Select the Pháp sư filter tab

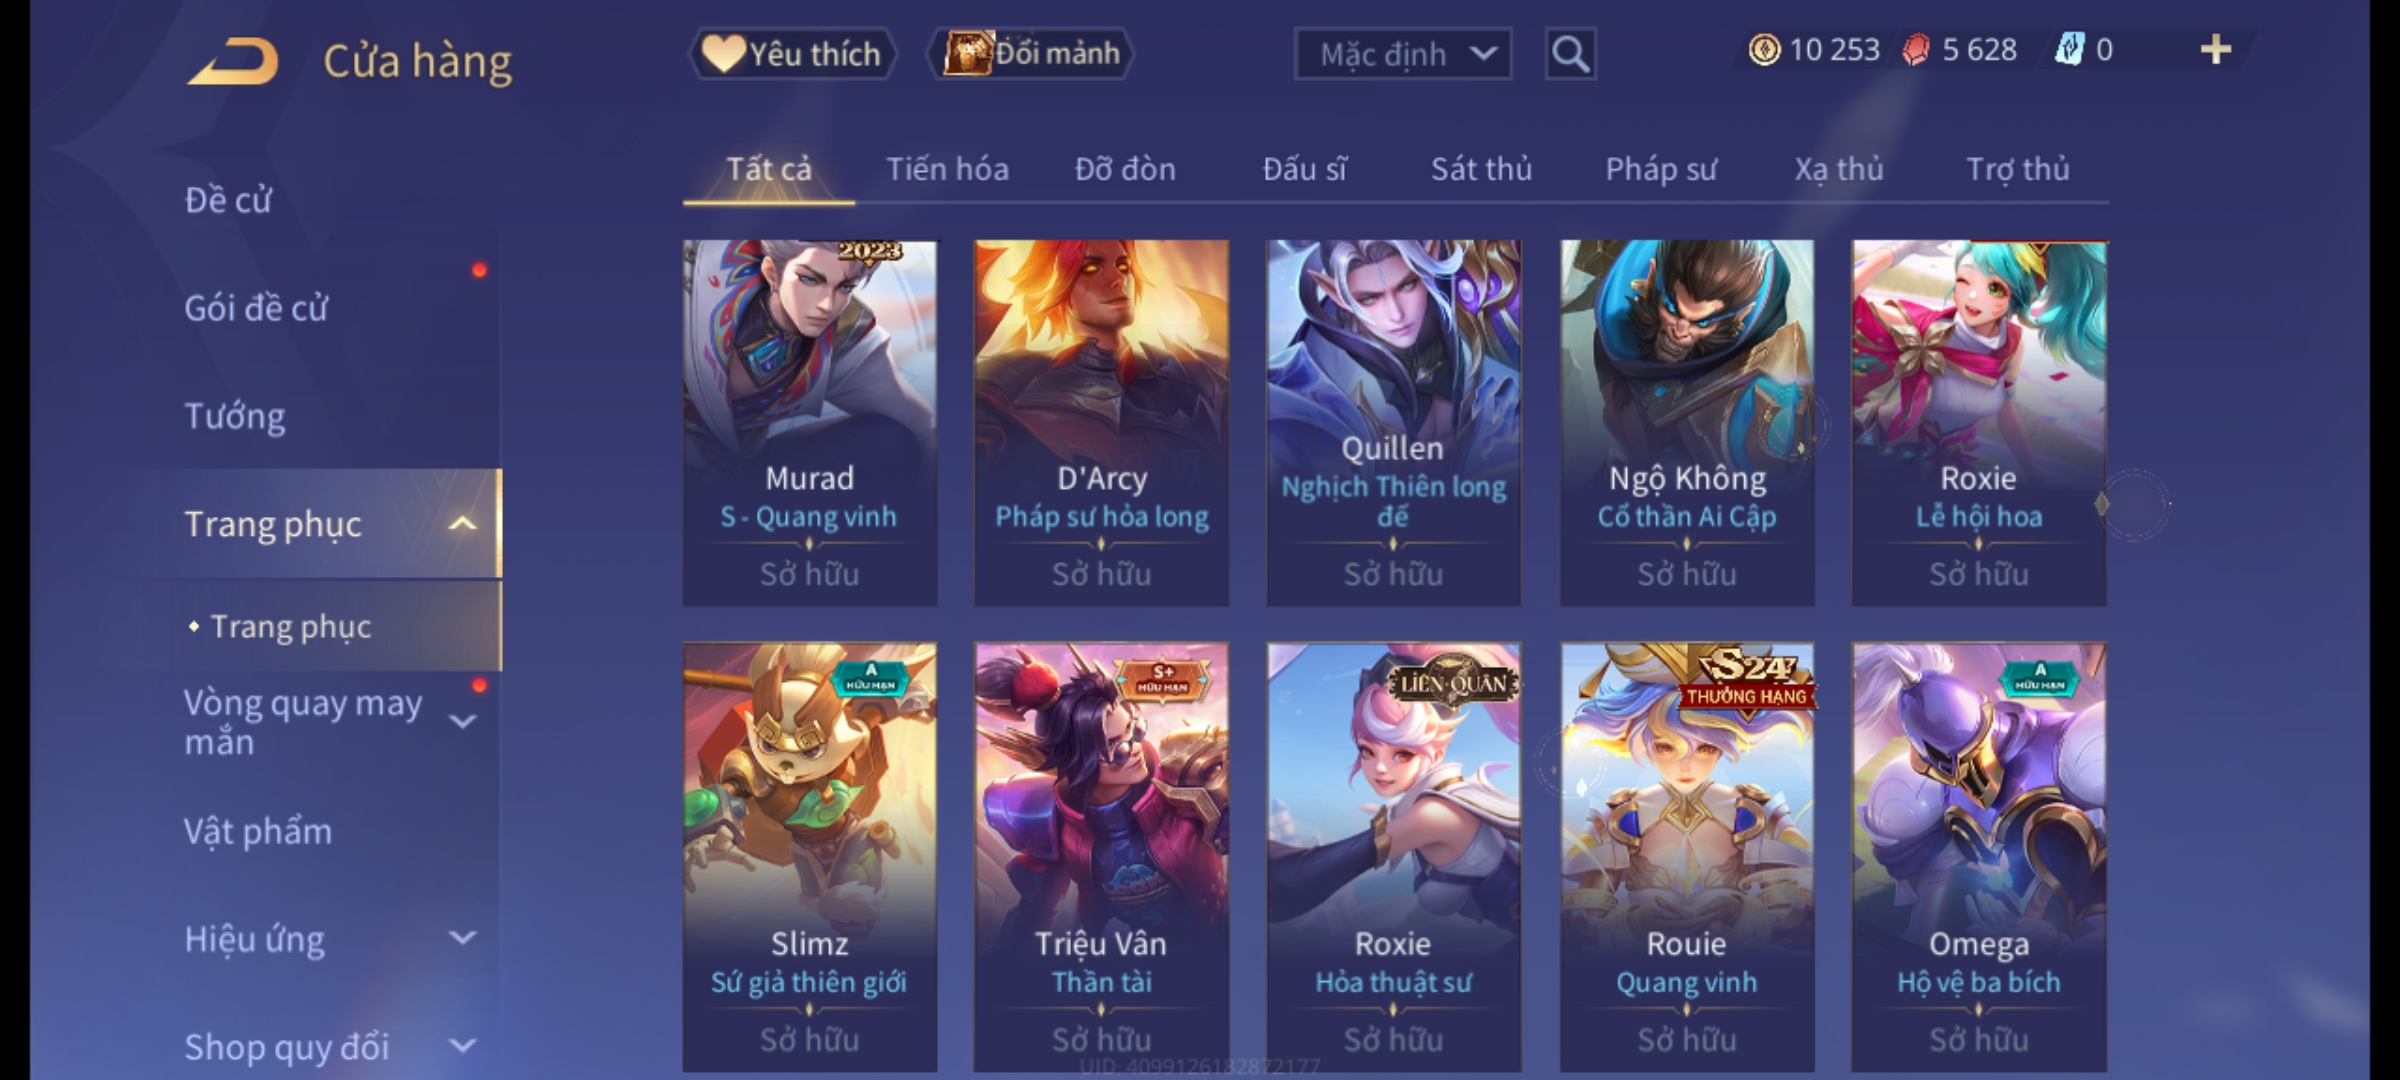pyautogui.click(x=1660, y=169)
